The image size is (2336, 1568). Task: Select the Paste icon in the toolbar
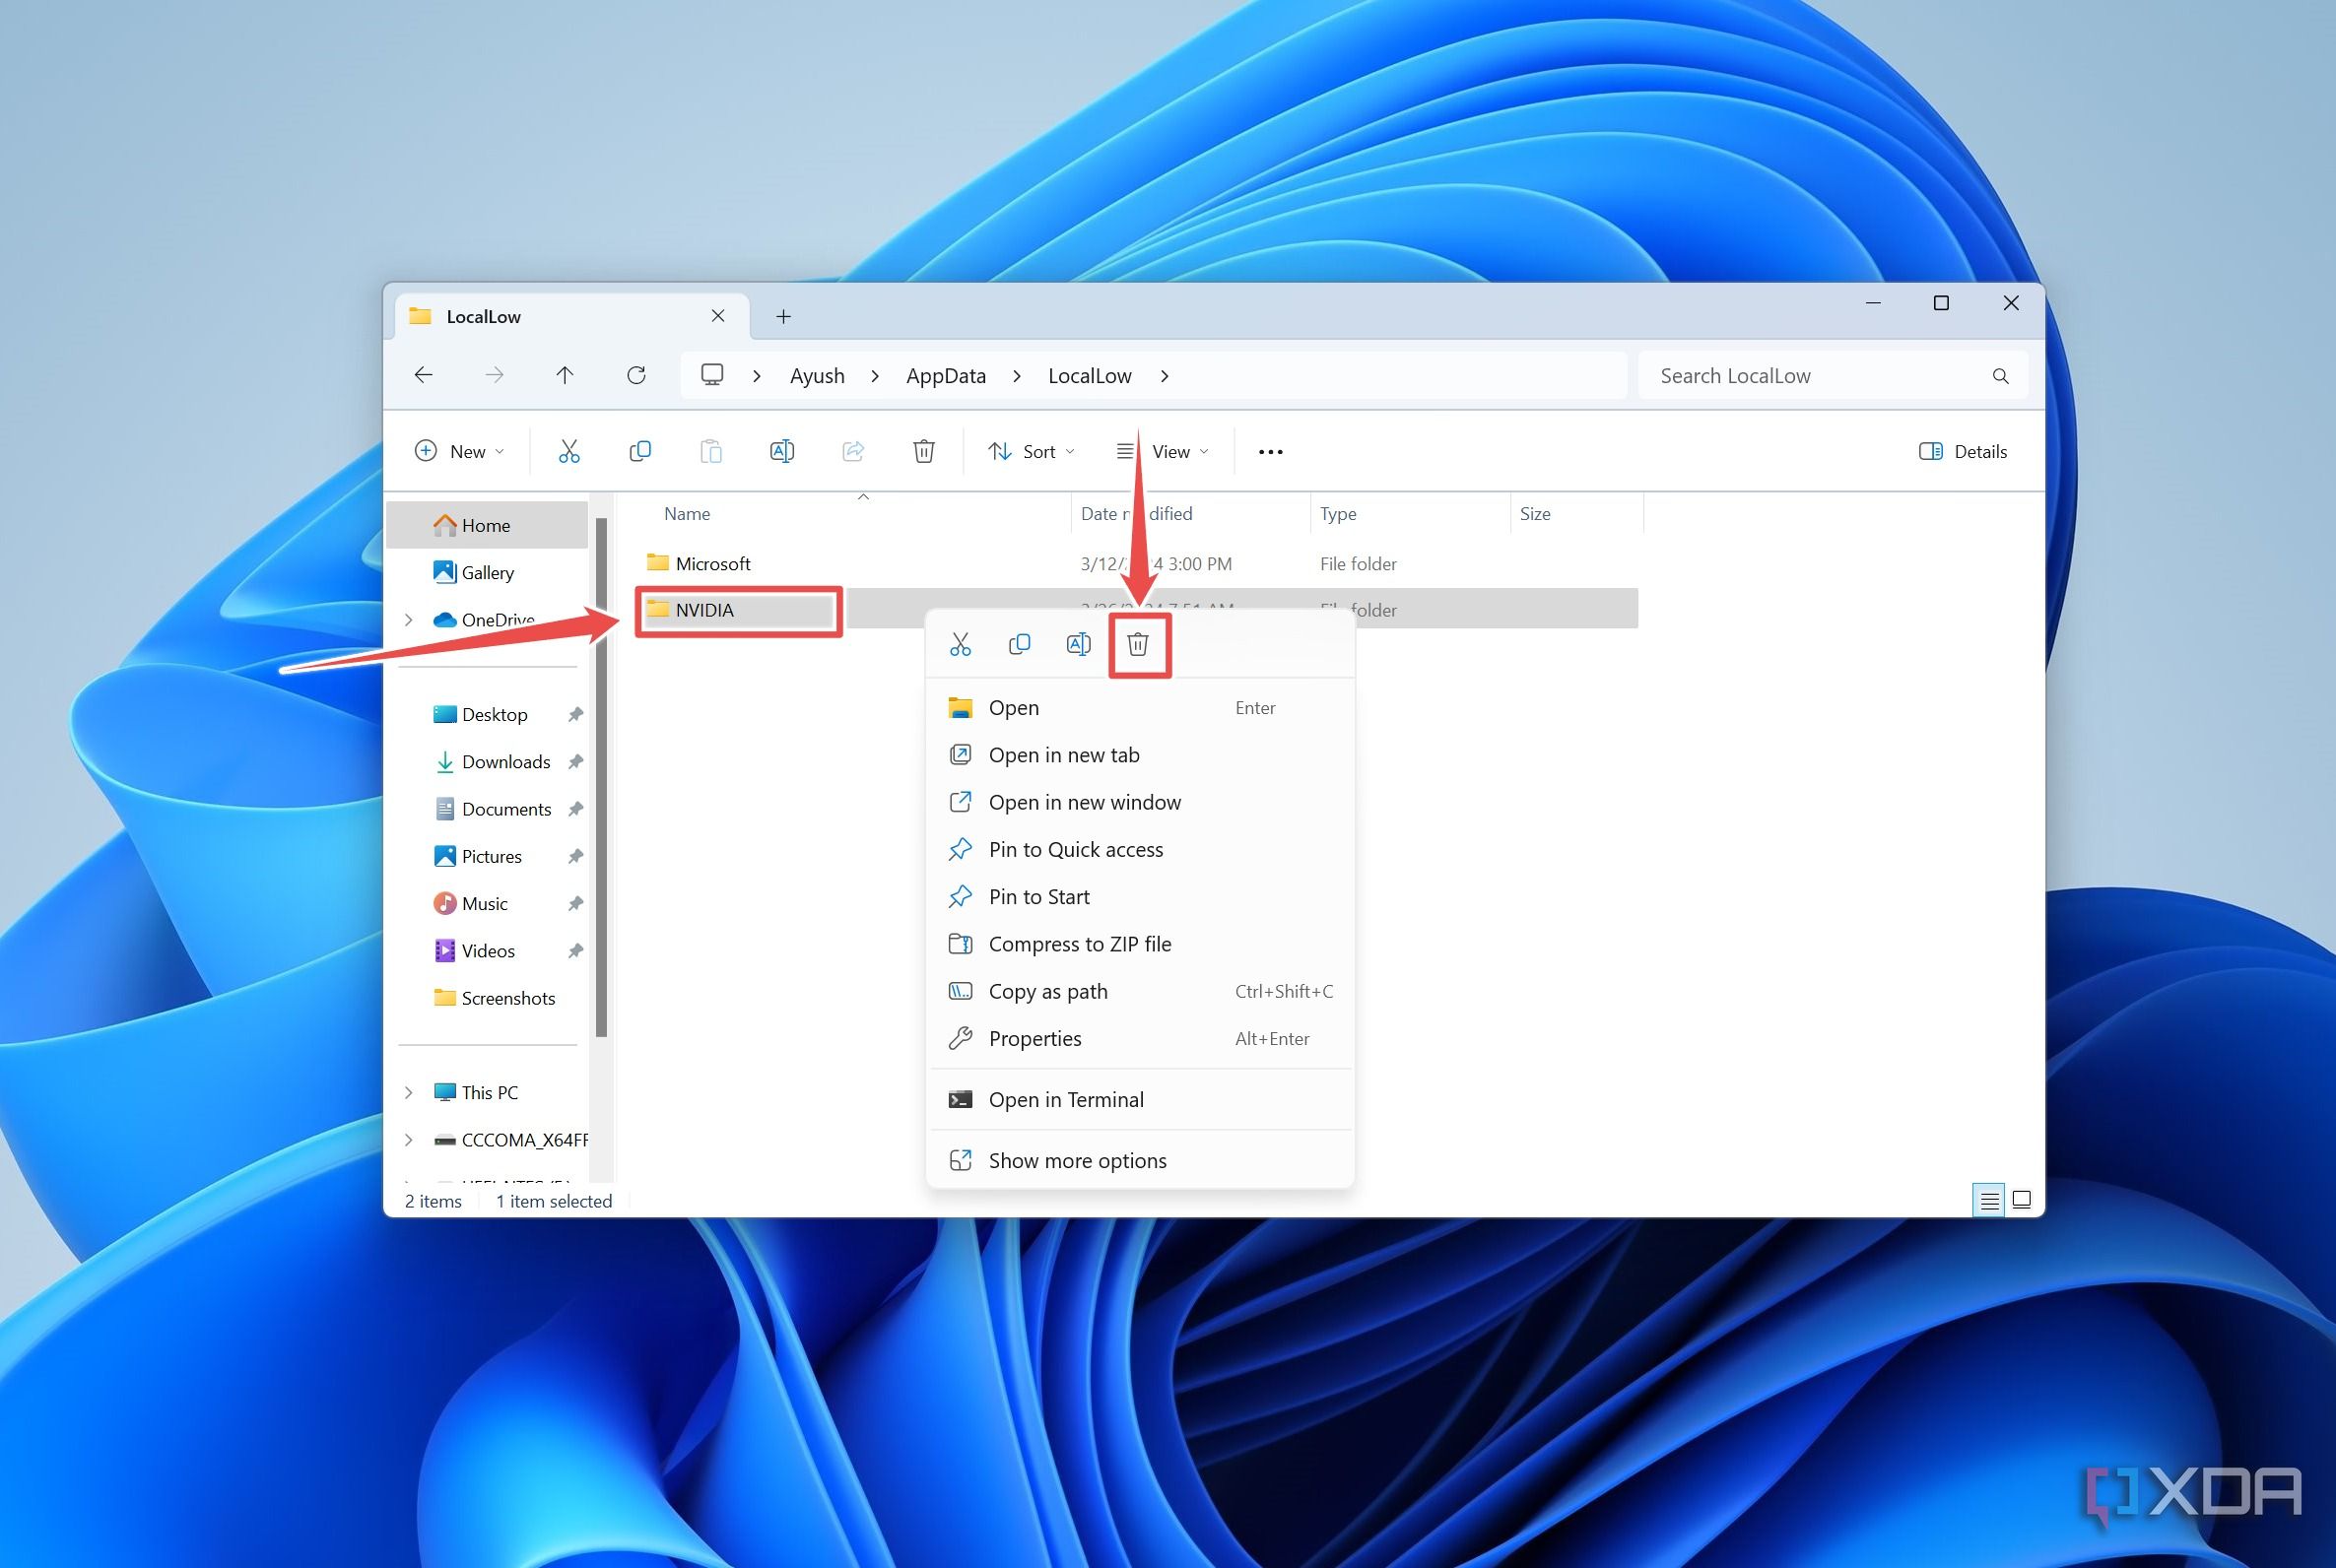pyautogui.click(x=711, y=451)
